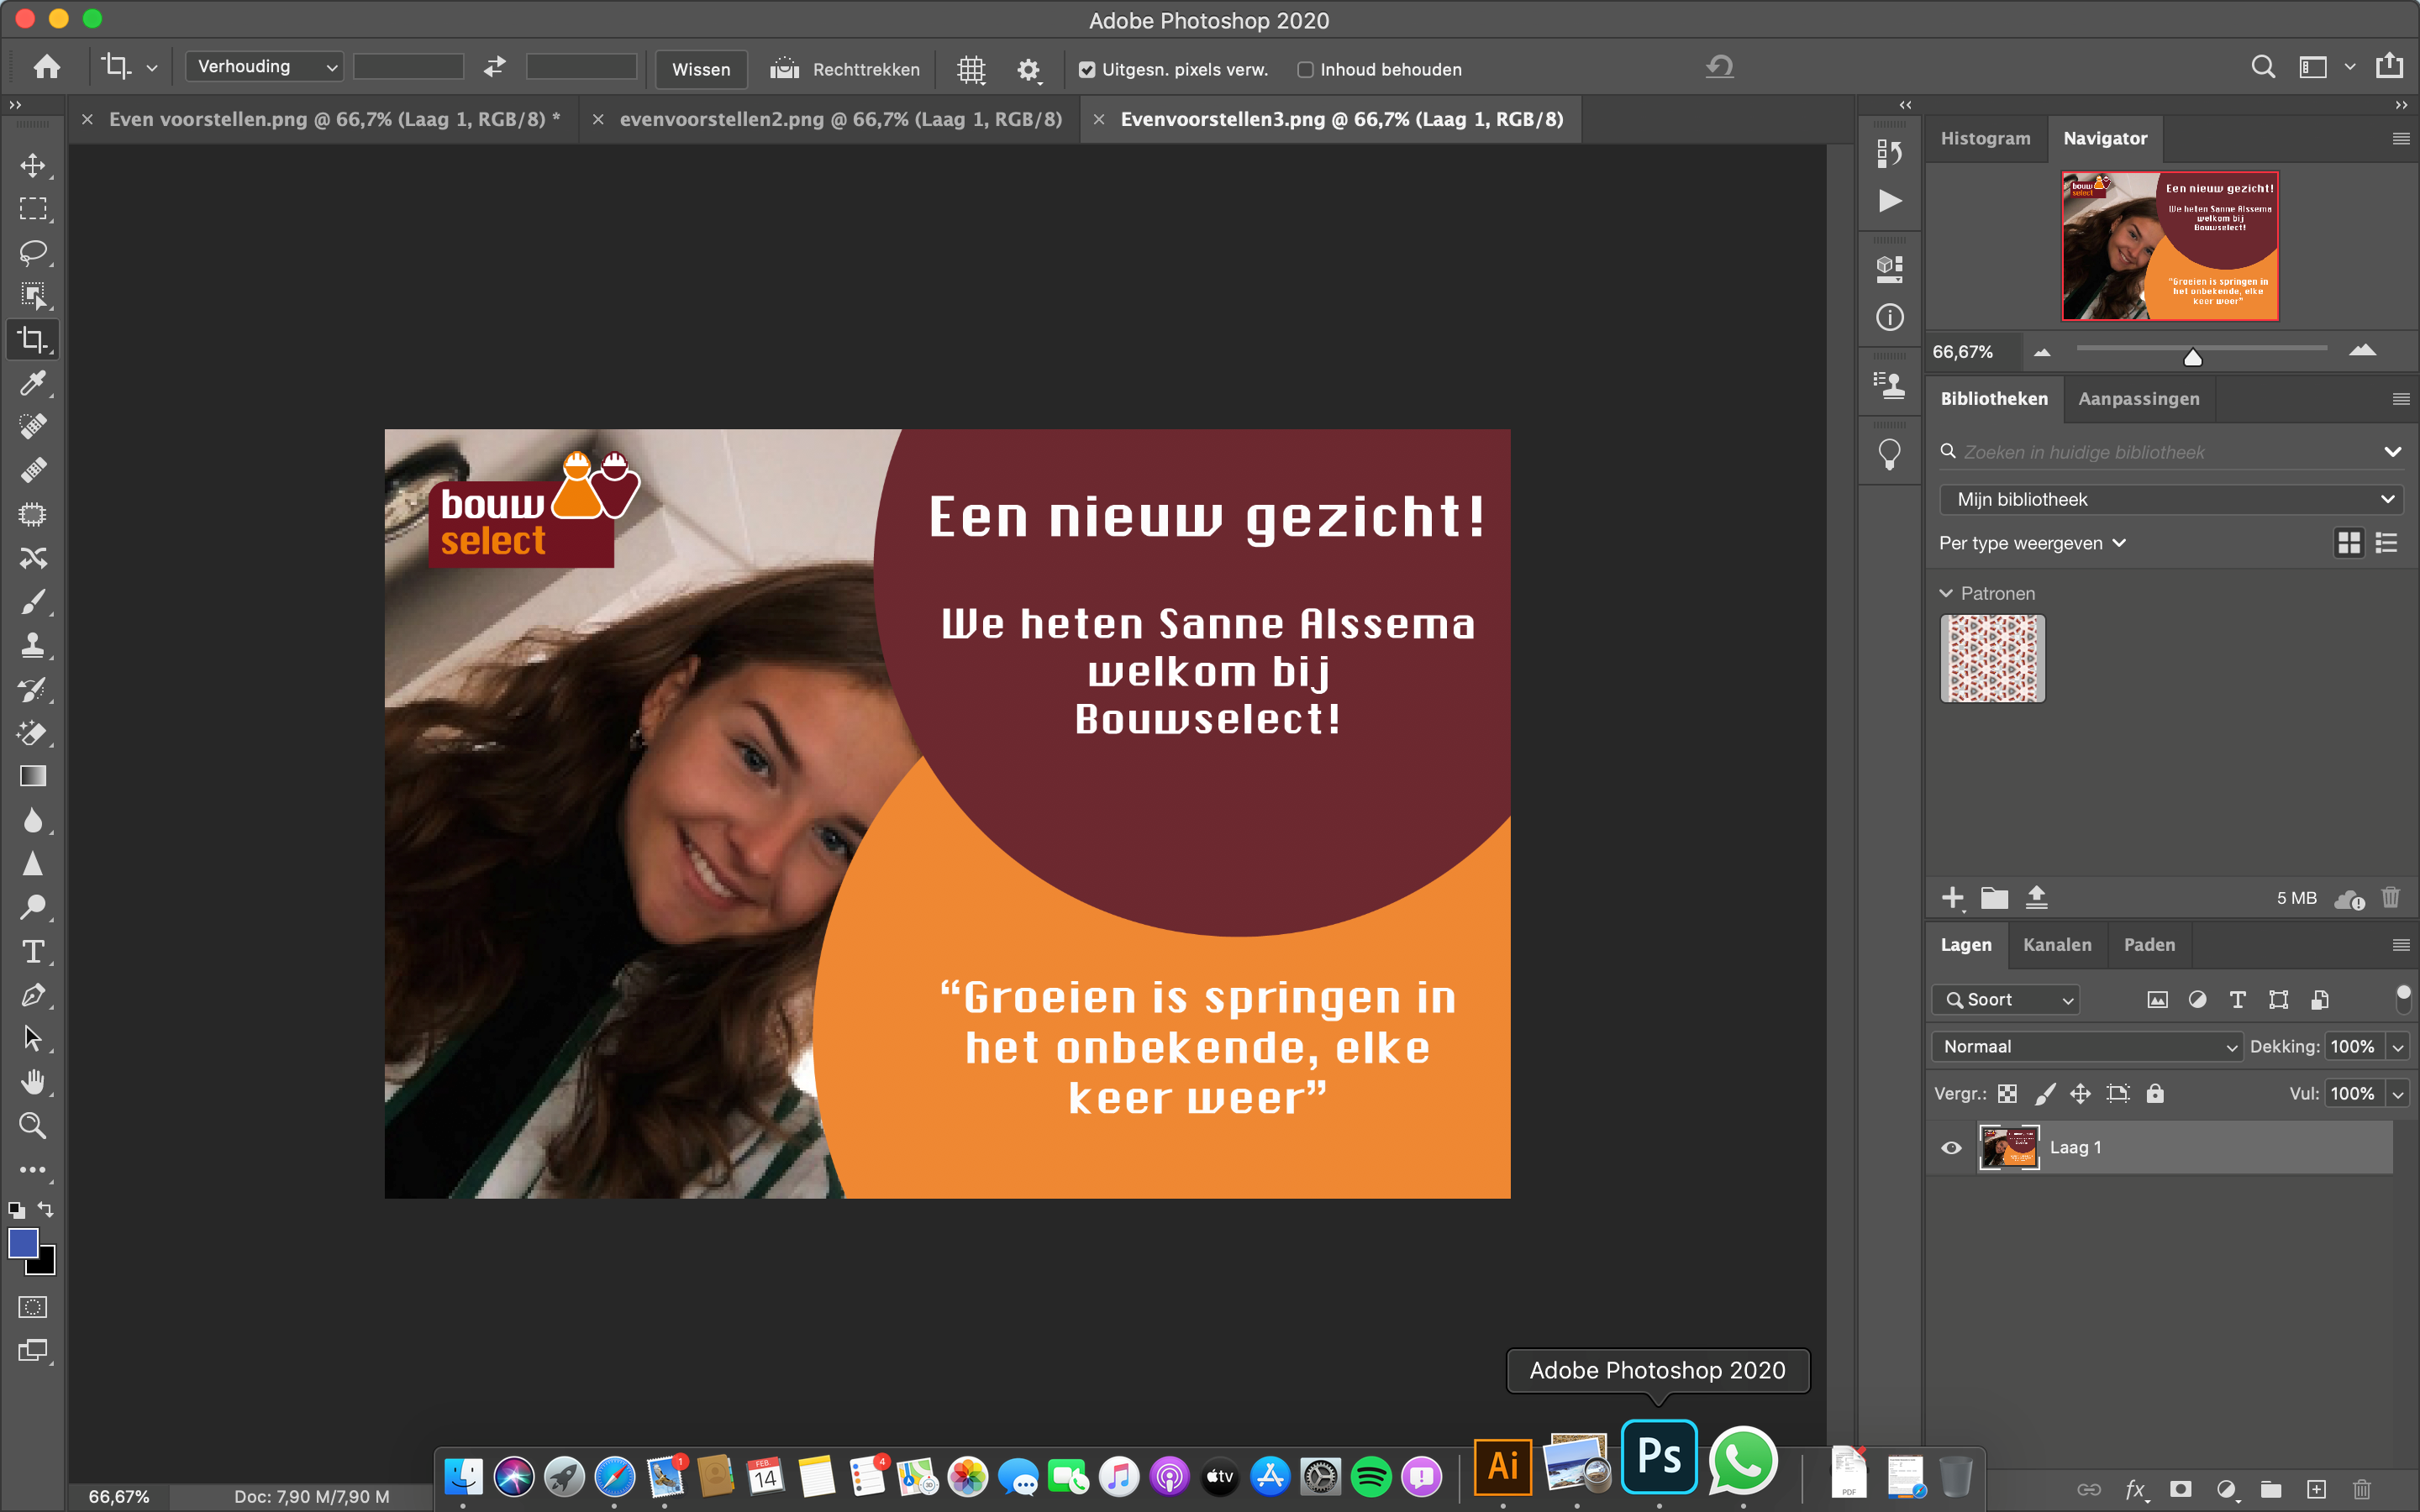Toggle lock image pixels brush icon
This screenshot has width=2420, height=1512.
(x=2045, y=1094)
